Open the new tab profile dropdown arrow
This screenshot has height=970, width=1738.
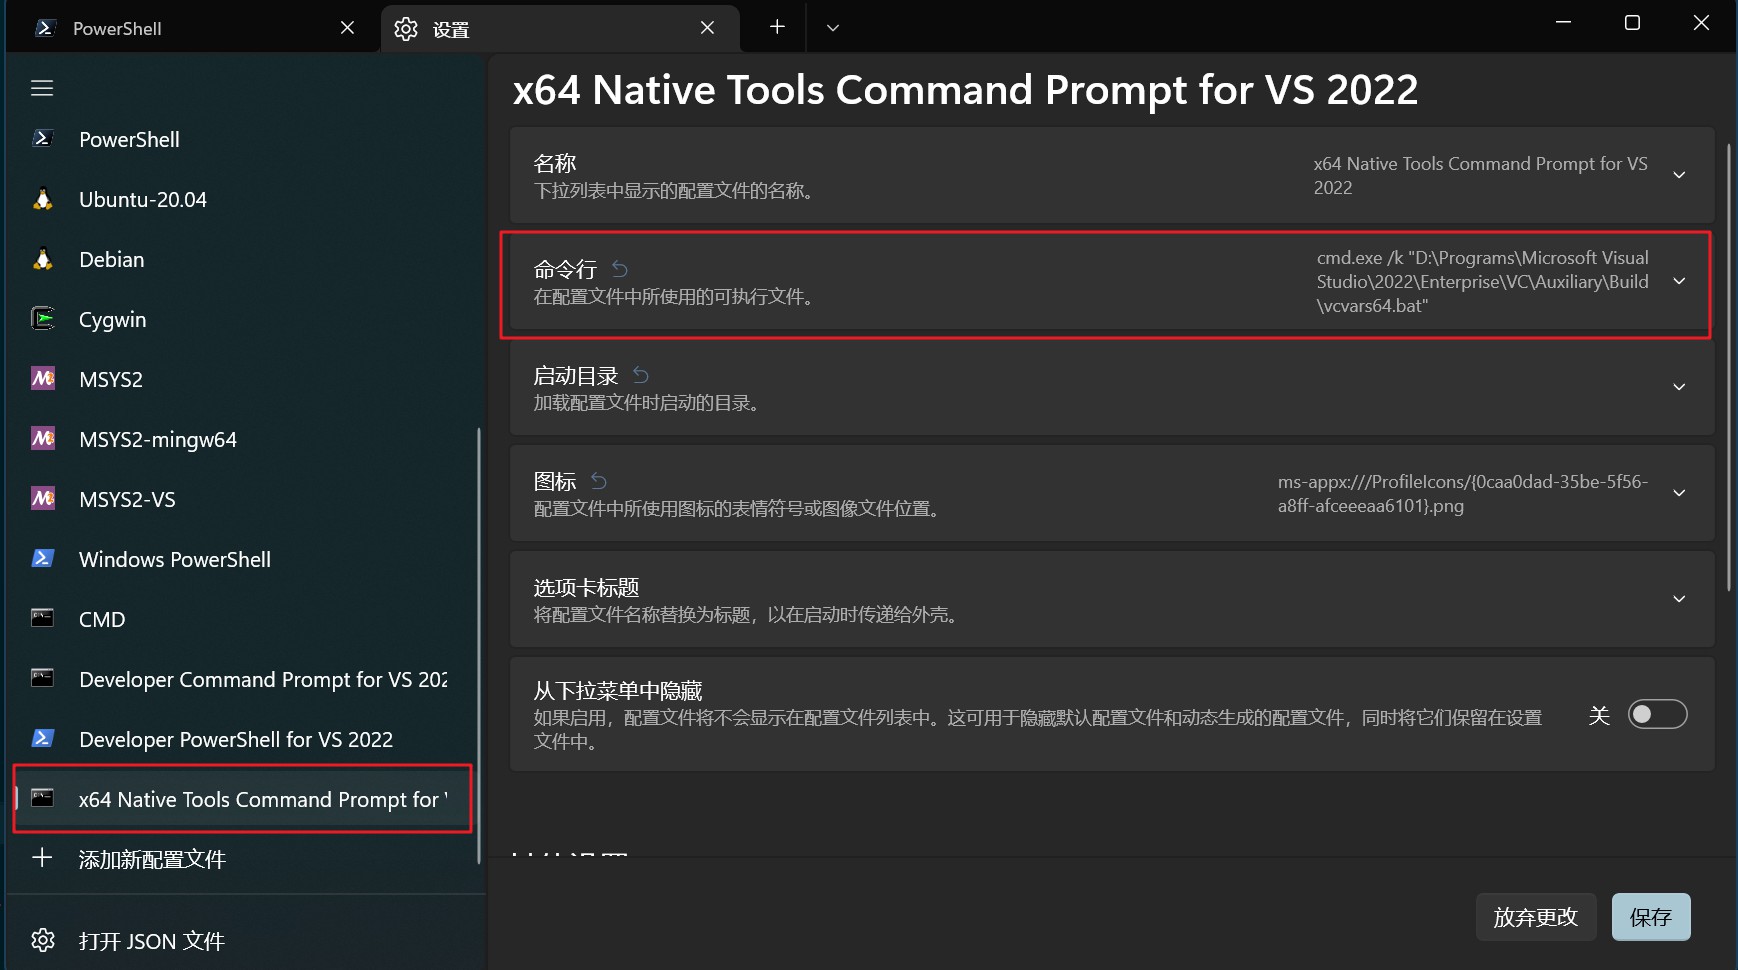pos(832,28)
